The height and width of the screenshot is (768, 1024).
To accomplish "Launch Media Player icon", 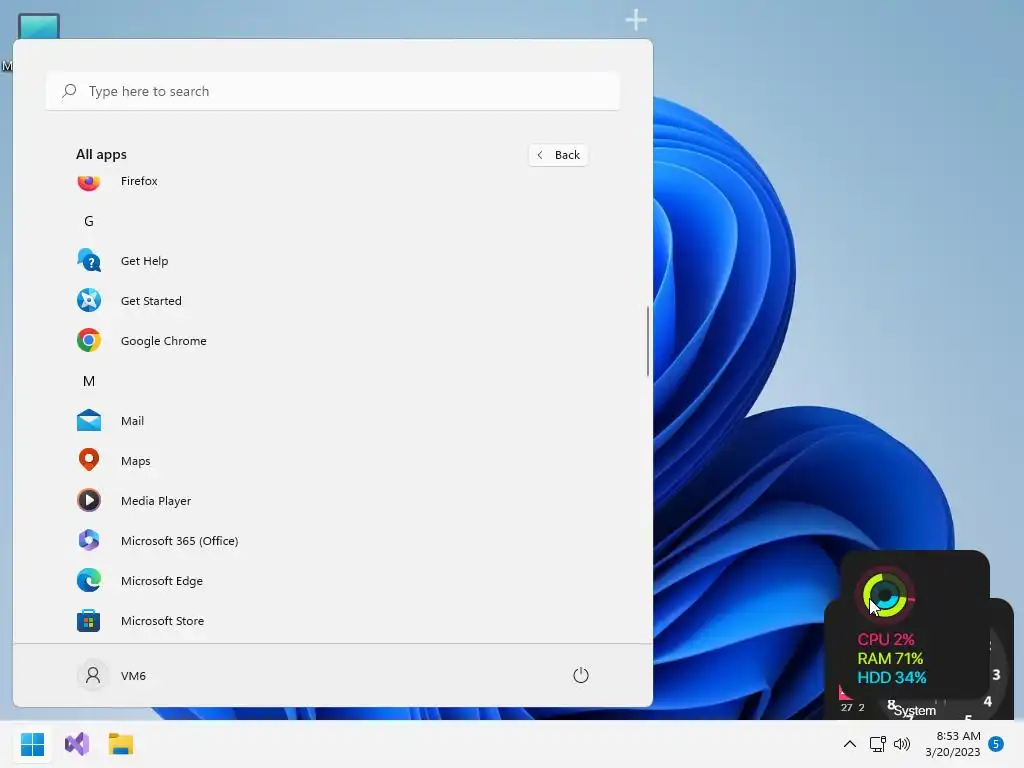I will (89, 500).
